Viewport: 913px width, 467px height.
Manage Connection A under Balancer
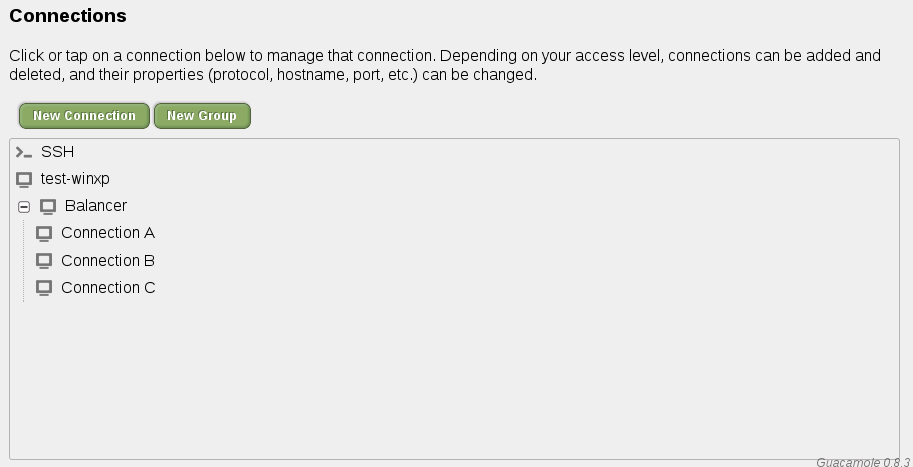tap(108, 233)
